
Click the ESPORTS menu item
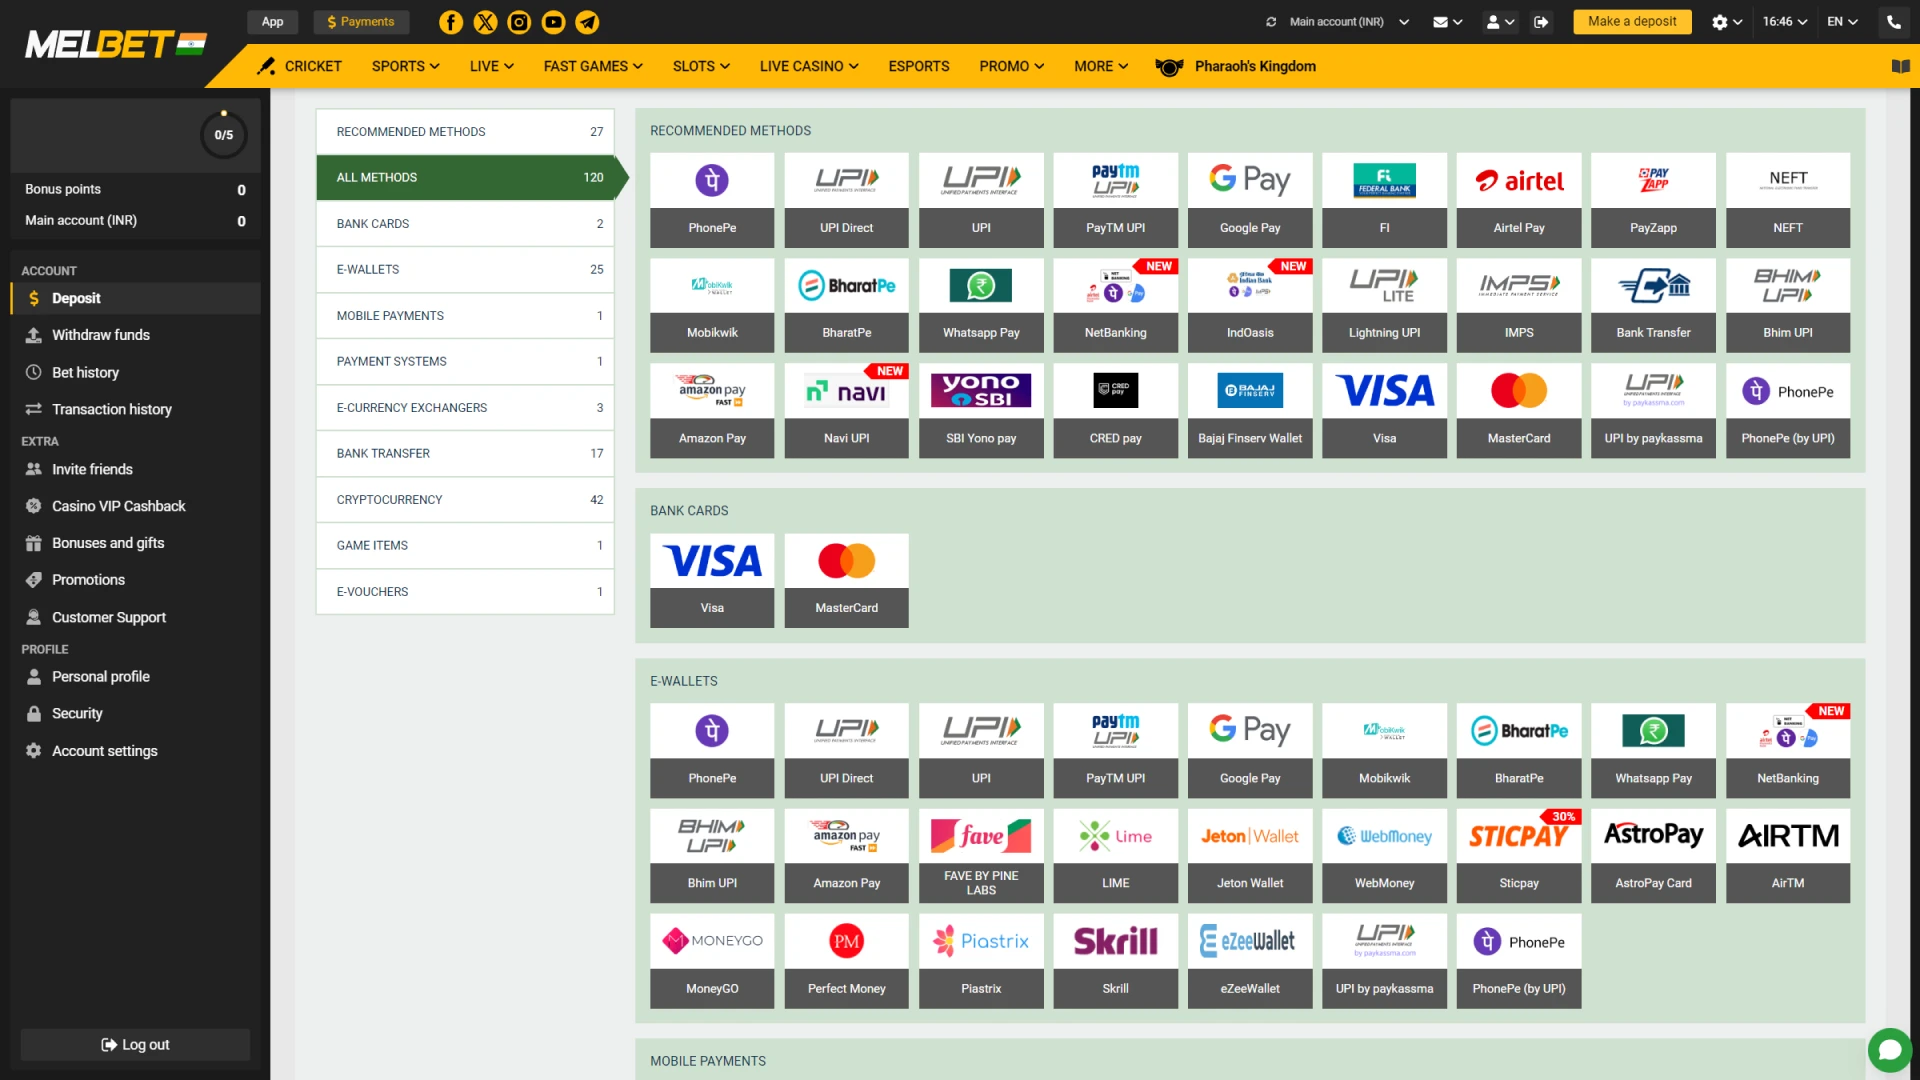(918, 66)
